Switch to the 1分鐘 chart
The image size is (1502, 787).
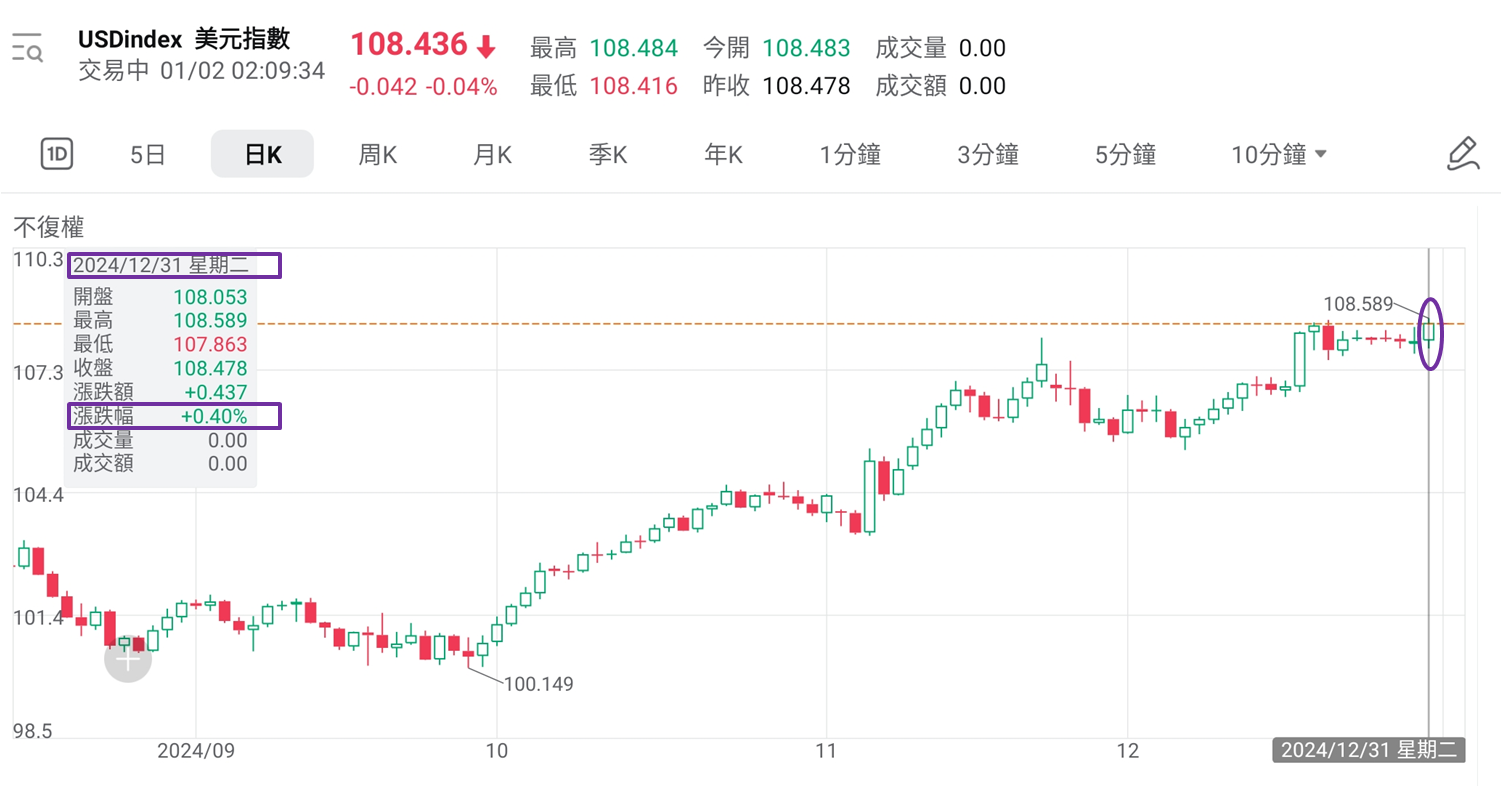tap(850, 155)
